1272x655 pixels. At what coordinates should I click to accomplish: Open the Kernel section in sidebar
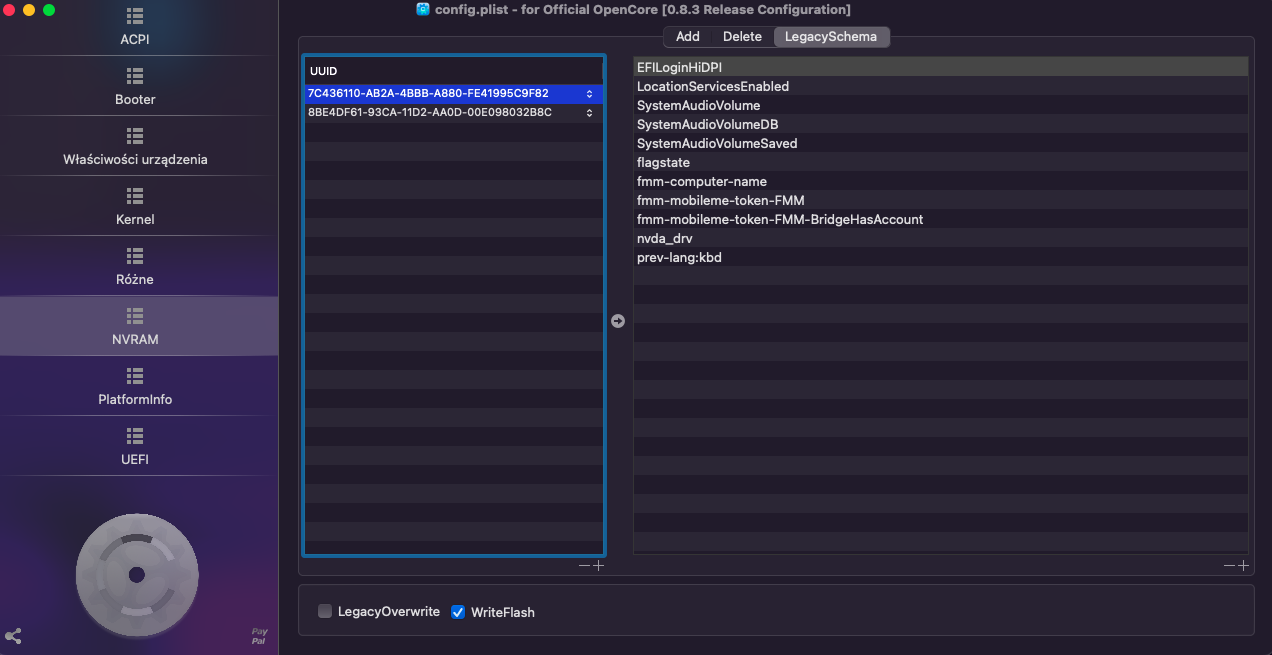coord(135,207)
